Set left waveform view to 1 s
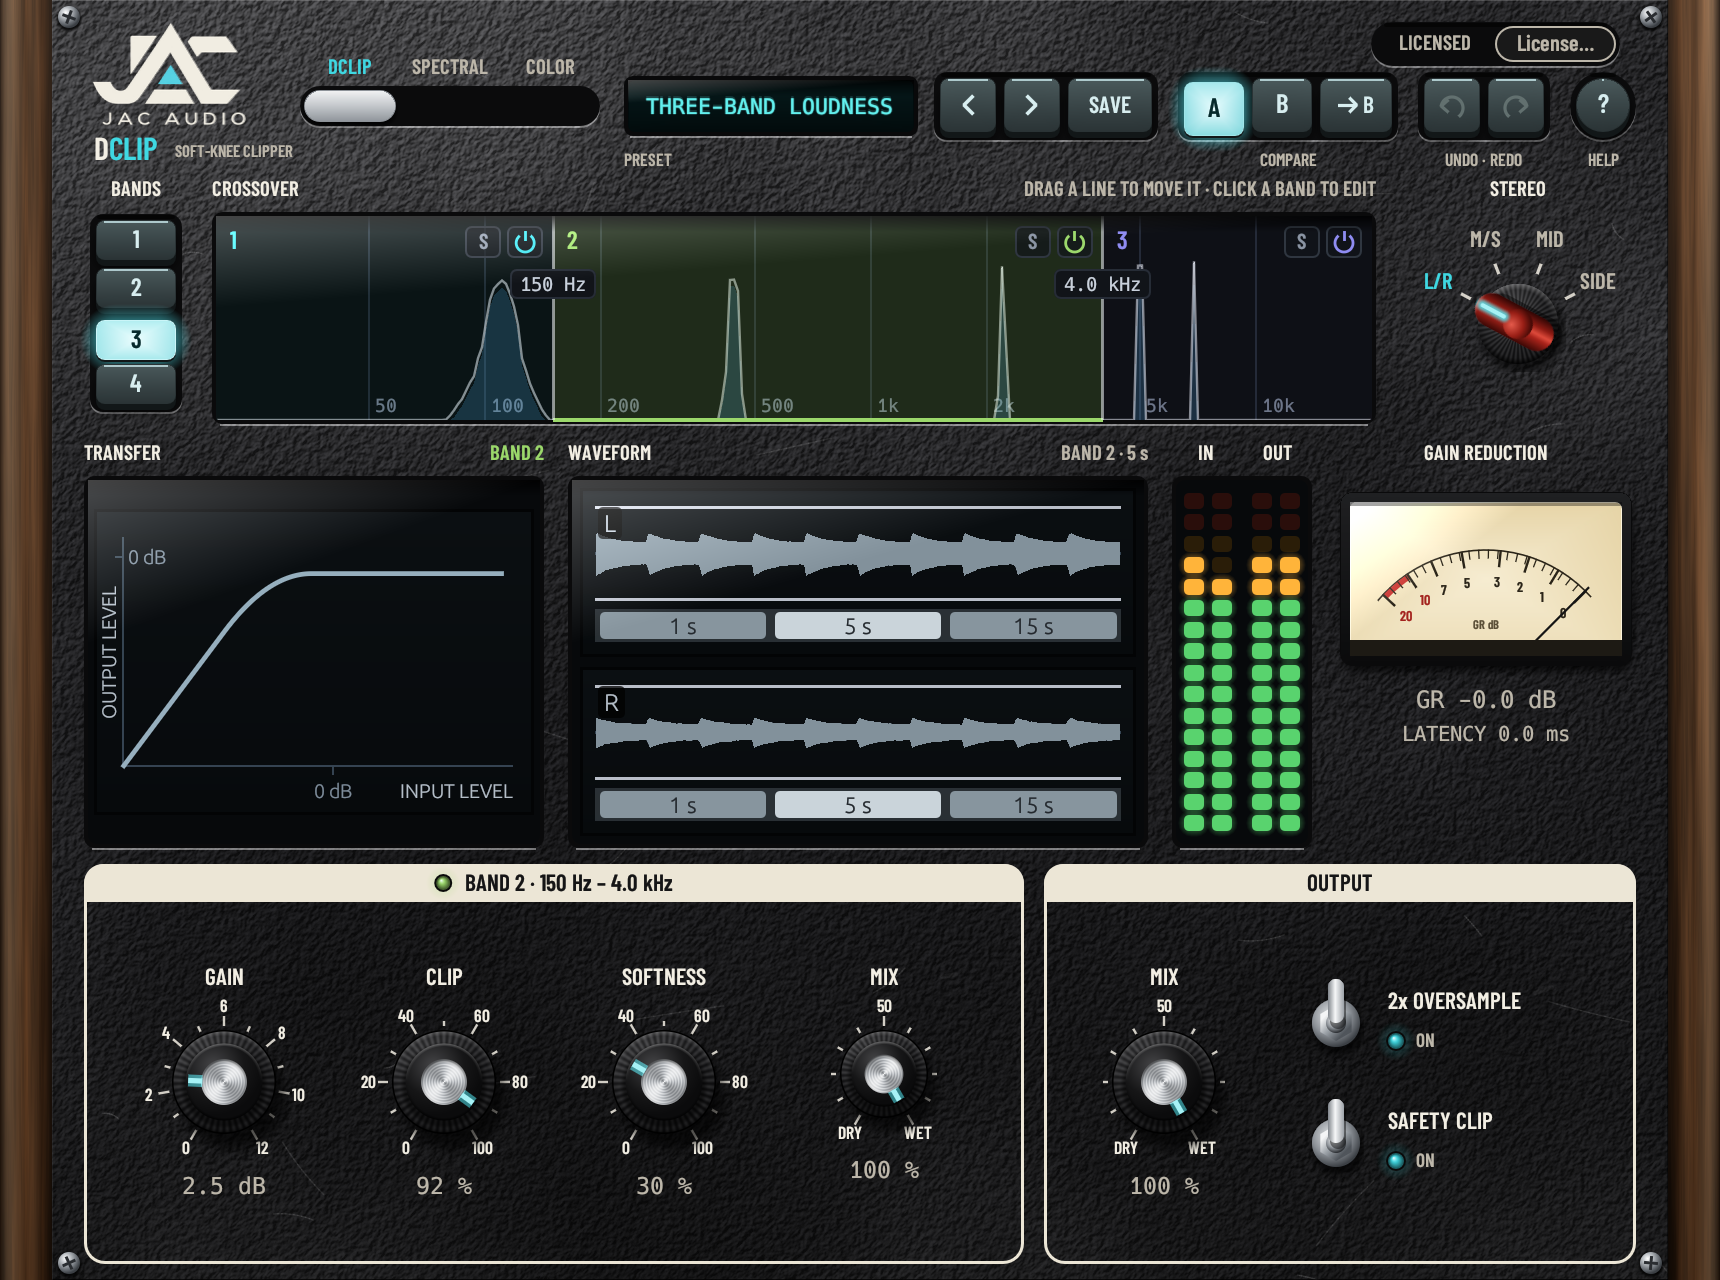 pyautogui.click(x=683, y=626)
